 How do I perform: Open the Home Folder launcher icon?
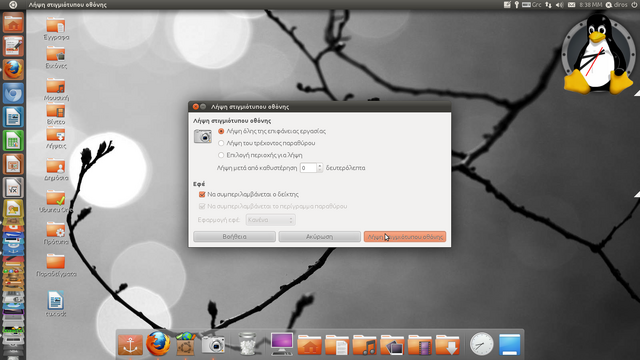point(13,22)
